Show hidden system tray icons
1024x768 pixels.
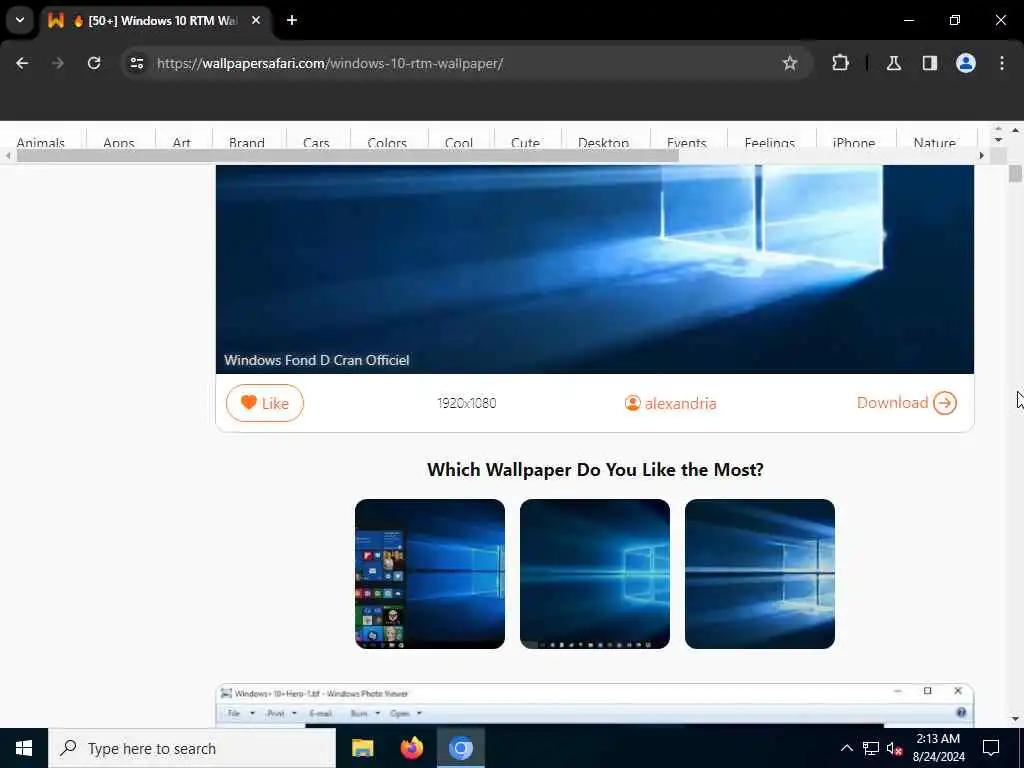pyautogui.click(x=846, y=748)
